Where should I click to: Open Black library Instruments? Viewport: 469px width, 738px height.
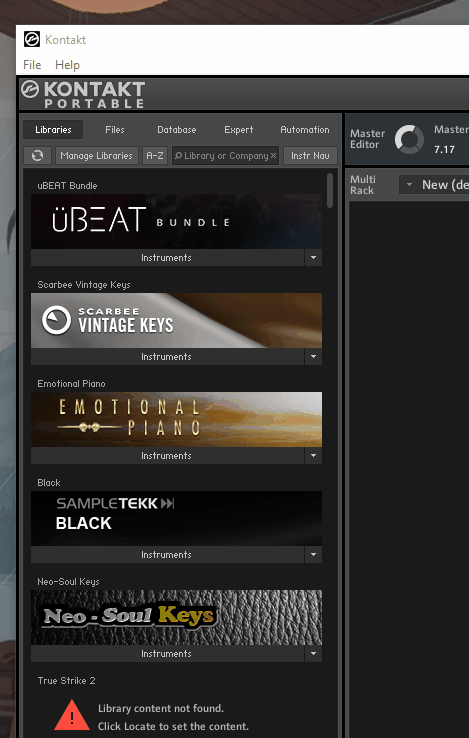(x=167, y=554)
